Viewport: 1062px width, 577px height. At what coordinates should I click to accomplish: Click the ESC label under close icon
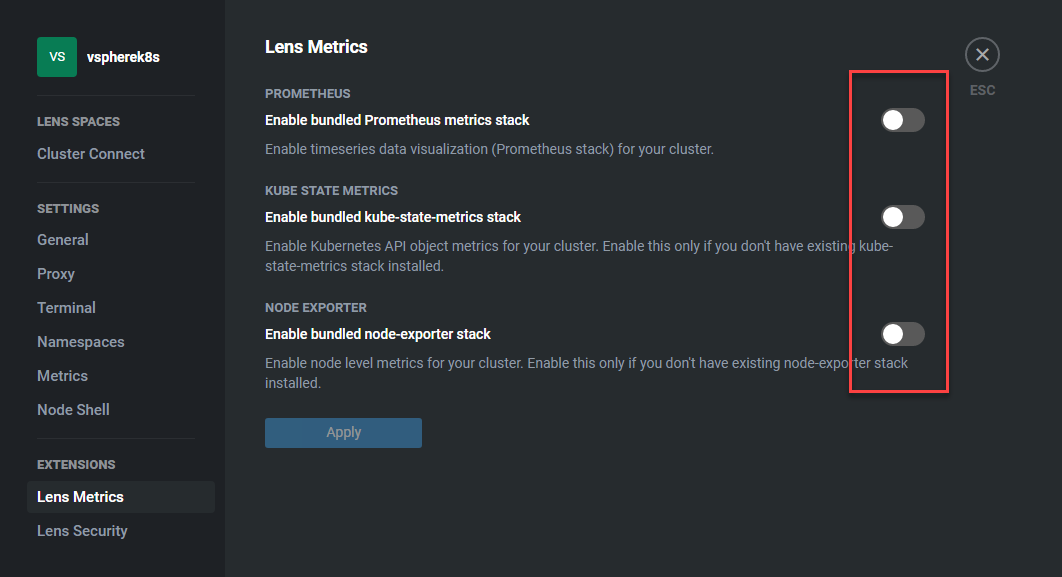point(982,90)
